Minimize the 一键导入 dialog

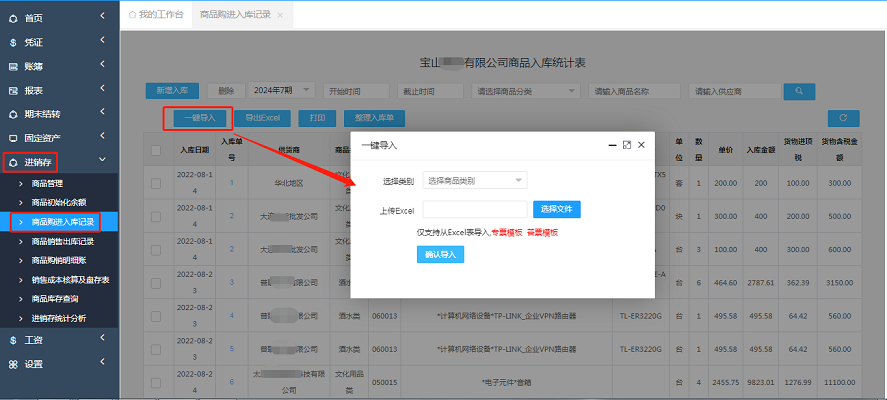tap(612, 145)
